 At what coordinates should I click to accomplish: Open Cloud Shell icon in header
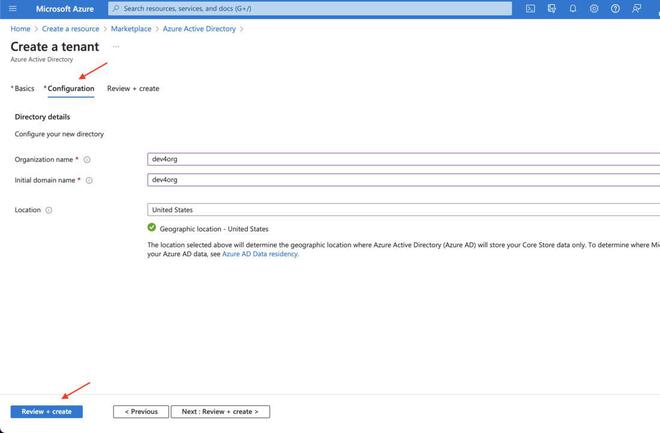(530, 8)
